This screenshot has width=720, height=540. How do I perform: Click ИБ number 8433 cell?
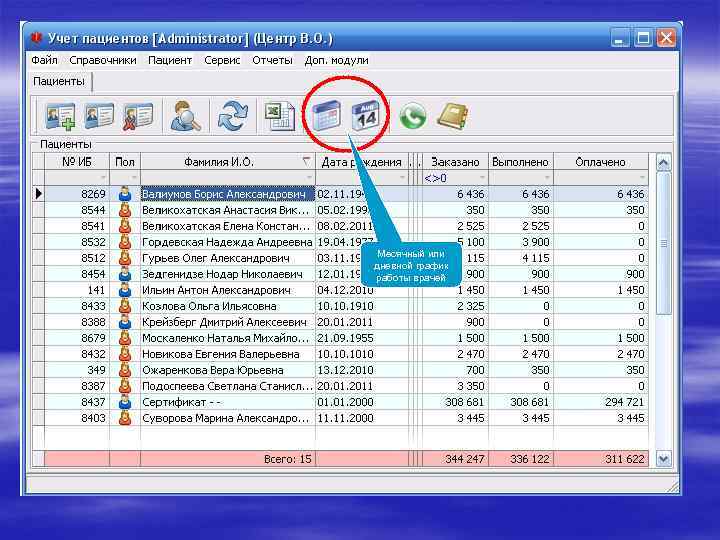point(77,306)
